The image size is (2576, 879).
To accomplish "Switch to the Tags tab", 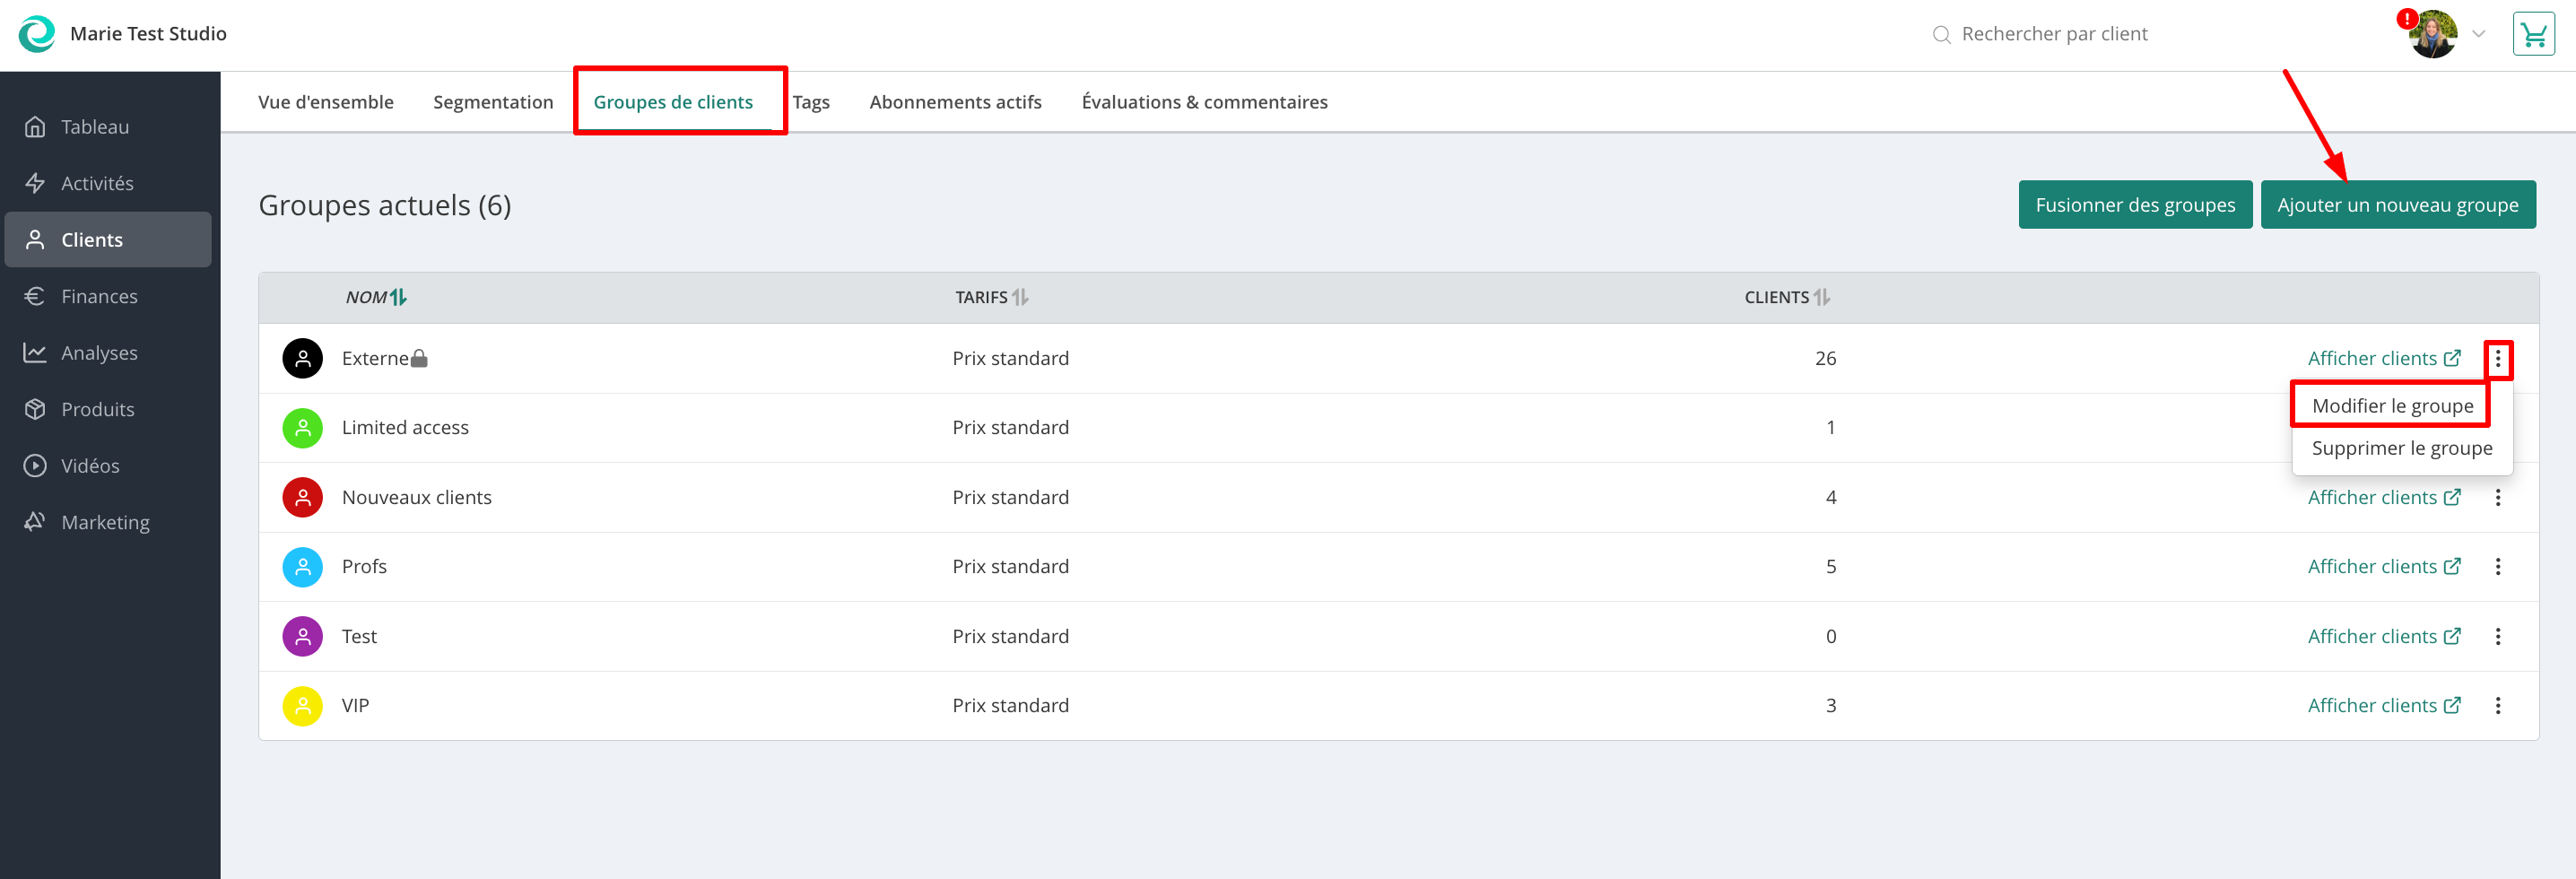I will tap(811, 102).
